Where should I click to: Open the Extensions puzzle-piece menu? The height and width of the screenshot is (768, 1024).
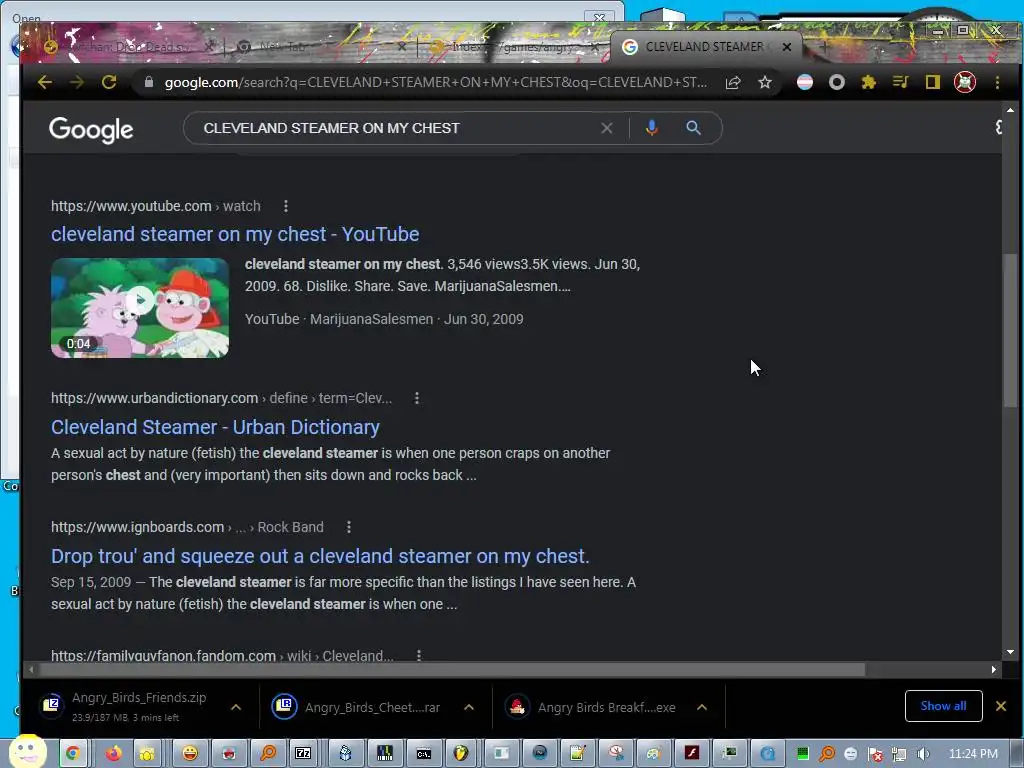click(869, 82)
